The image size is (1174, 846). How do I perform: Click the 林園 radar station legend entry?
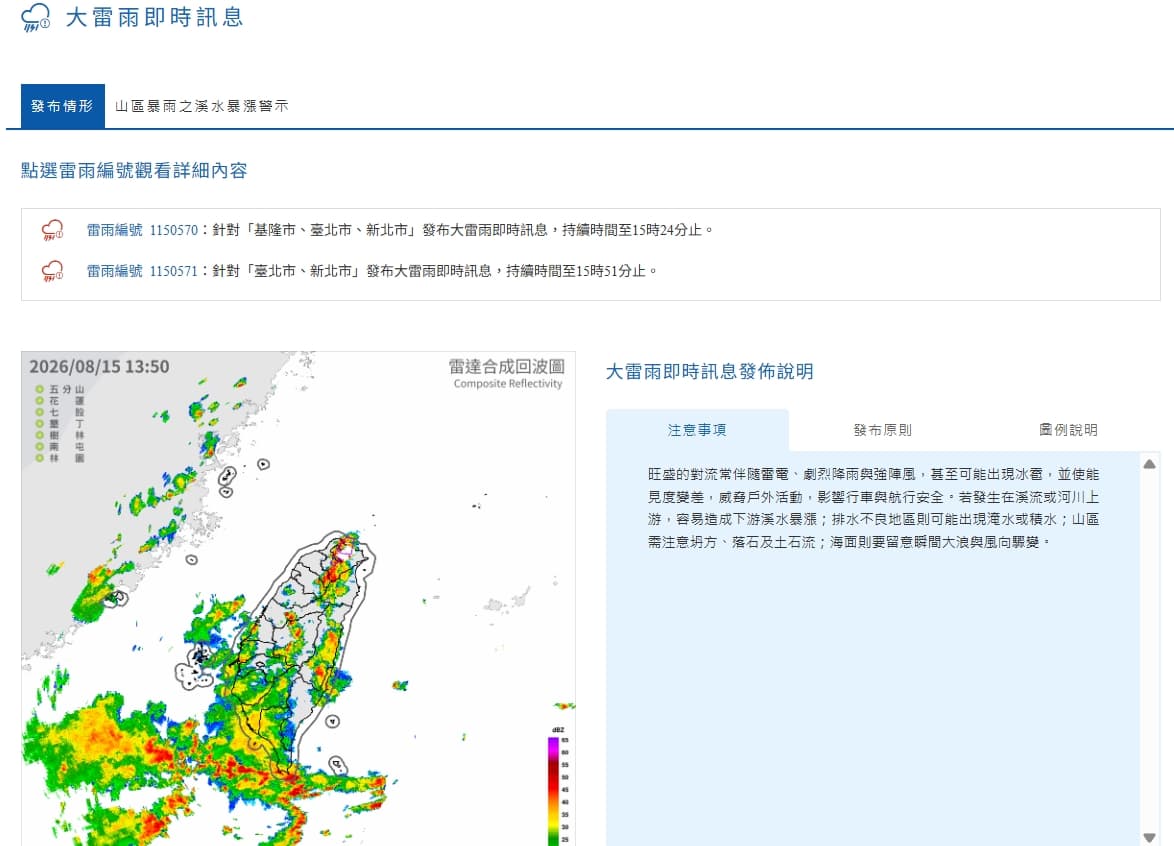pyautogui.click(x=60, y=457)
